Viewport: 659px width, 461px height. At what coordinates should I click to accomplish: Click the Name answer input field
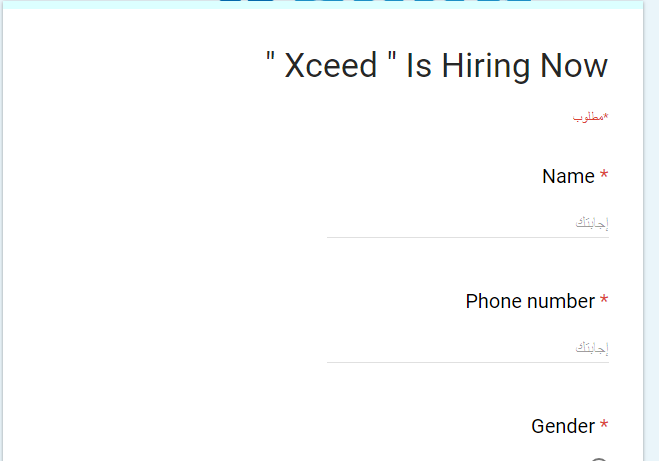click(467, 222)
